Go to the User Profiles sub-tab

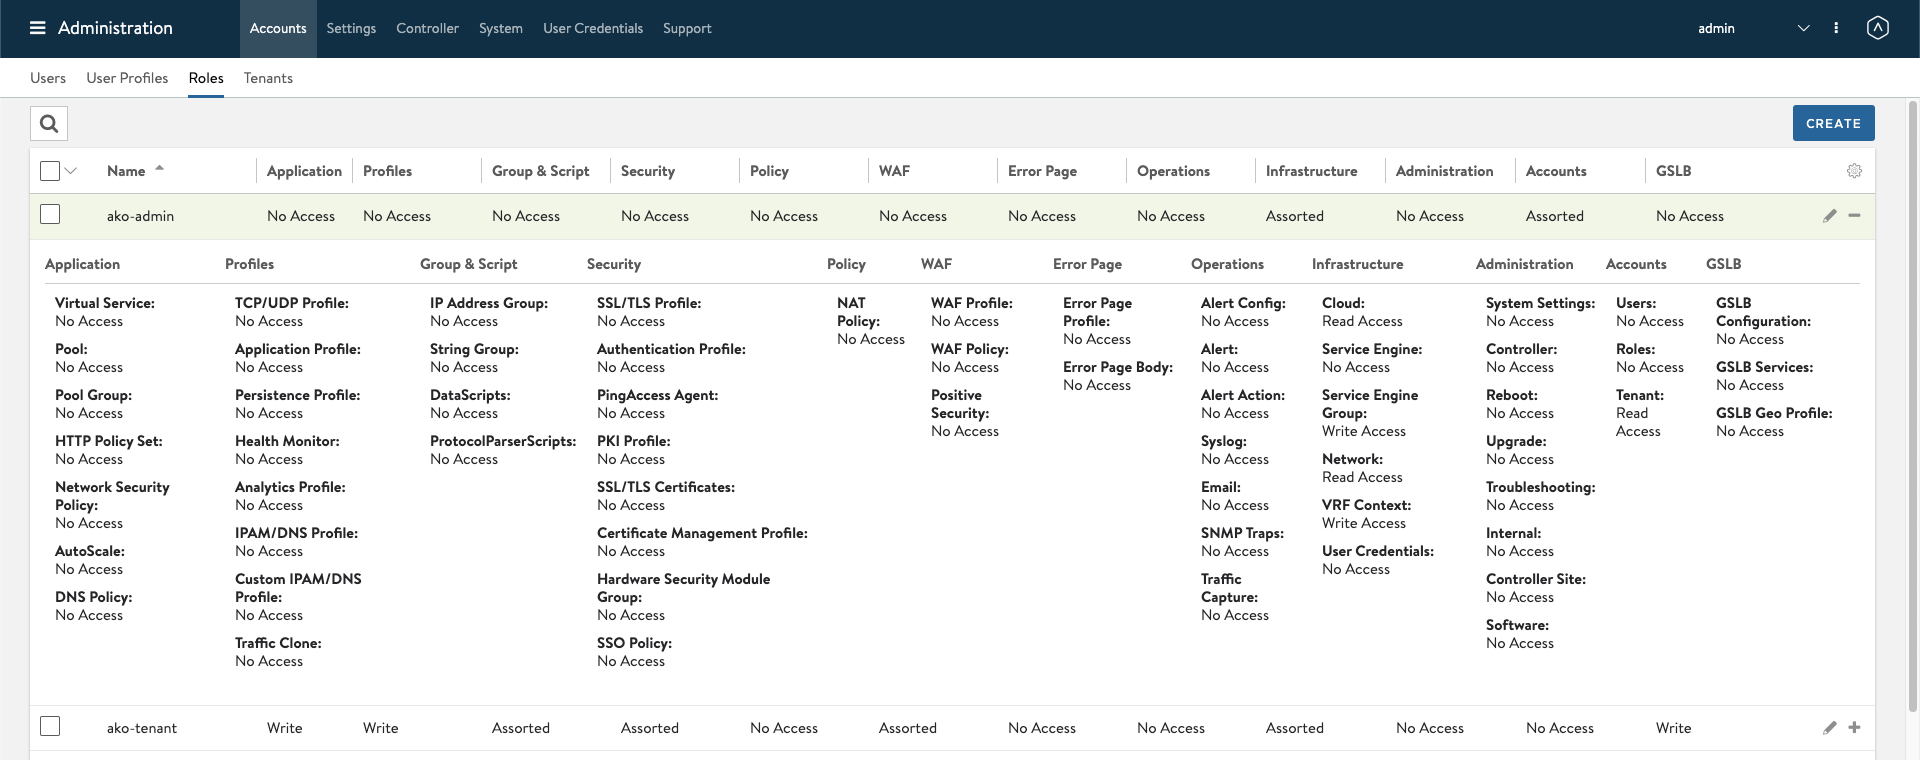point(127,78)
